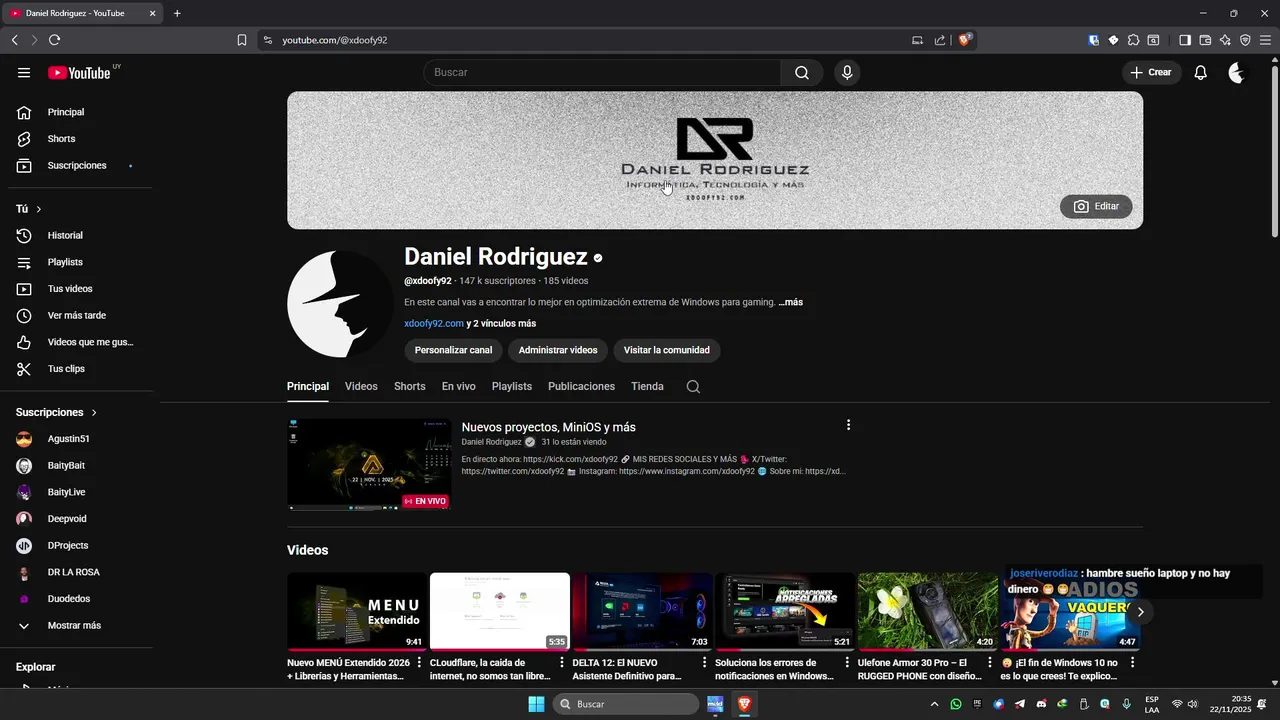Click Administrar videos button
Screen dimensions: 1280x720
[558, 350]
